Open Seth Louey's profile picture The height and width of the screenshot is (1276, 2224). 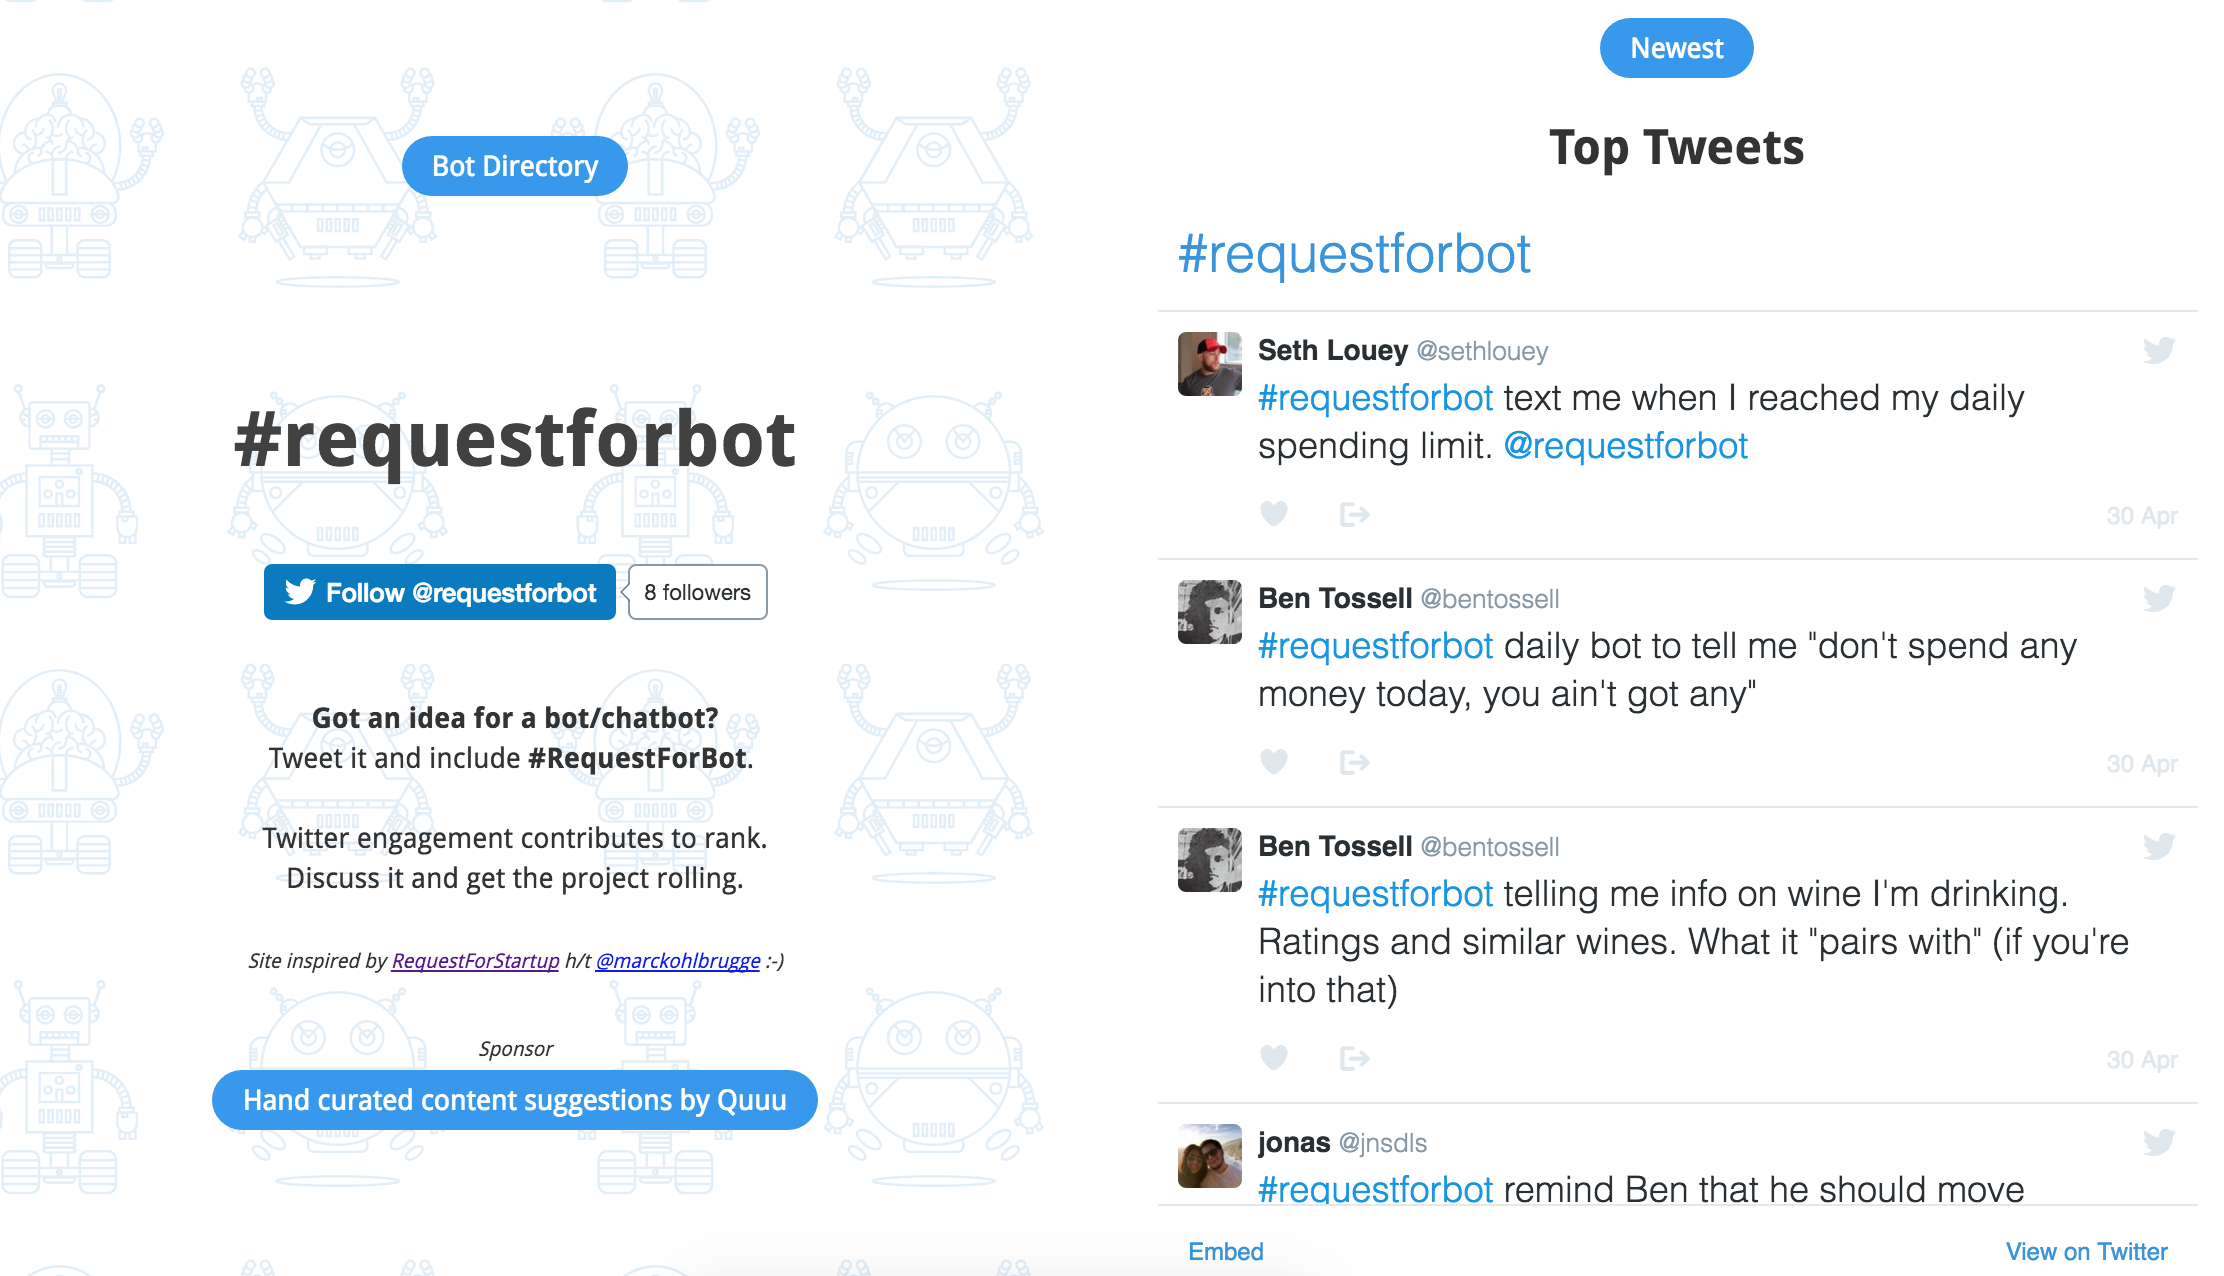point(1209,364)
